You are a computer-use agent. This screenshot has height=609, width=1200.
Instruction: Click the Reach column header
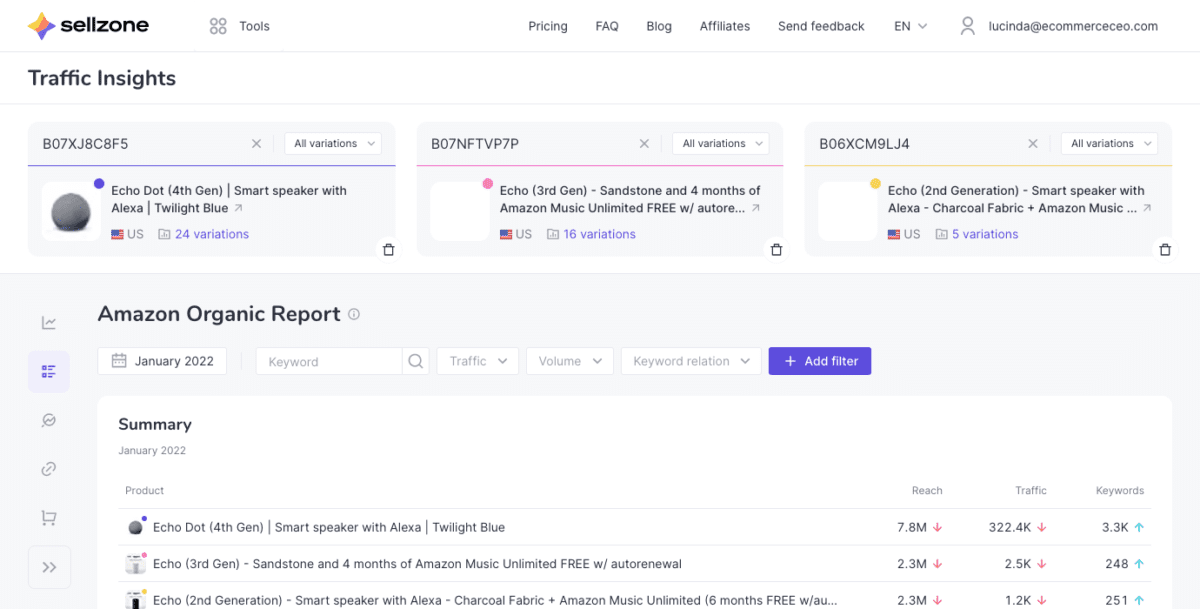pos(927,490)
